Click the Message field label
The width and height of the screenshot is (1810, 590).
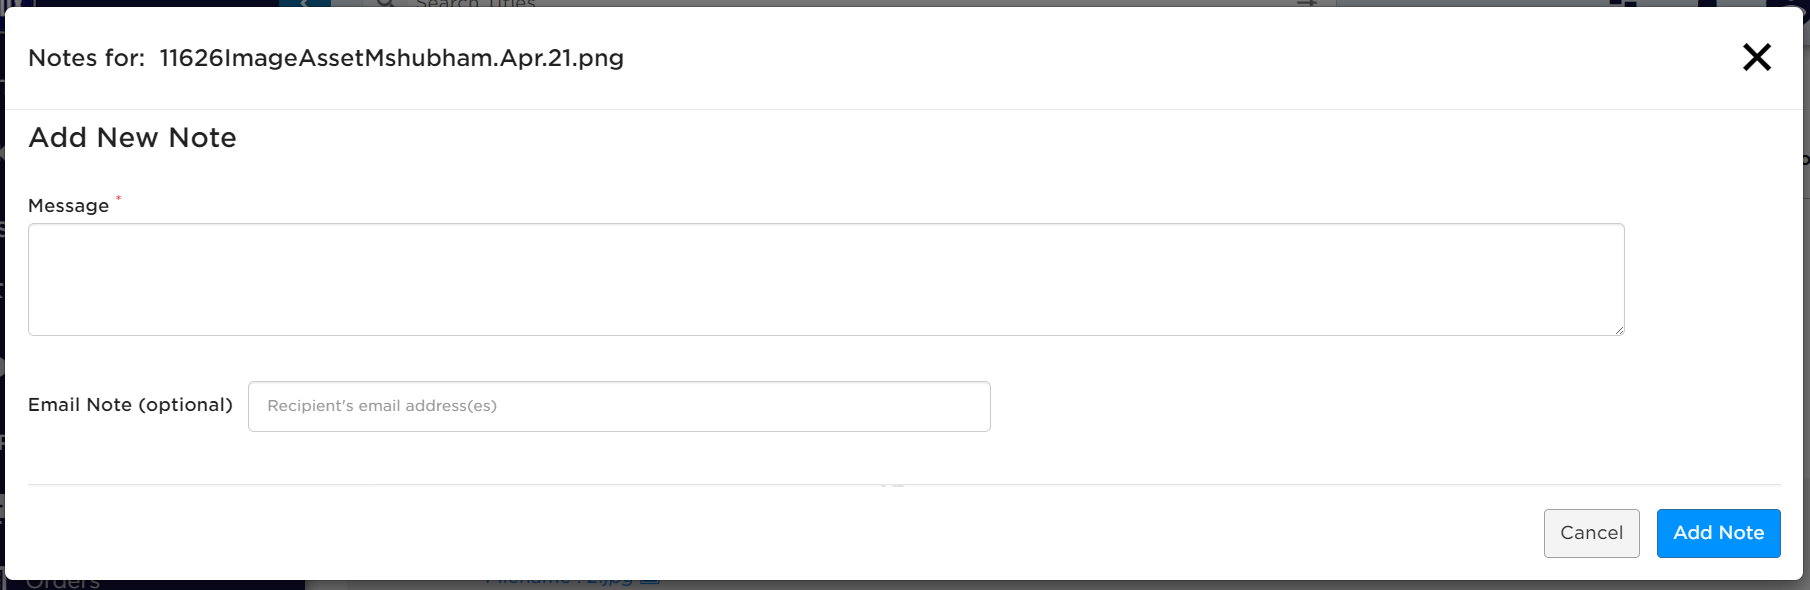68,206
